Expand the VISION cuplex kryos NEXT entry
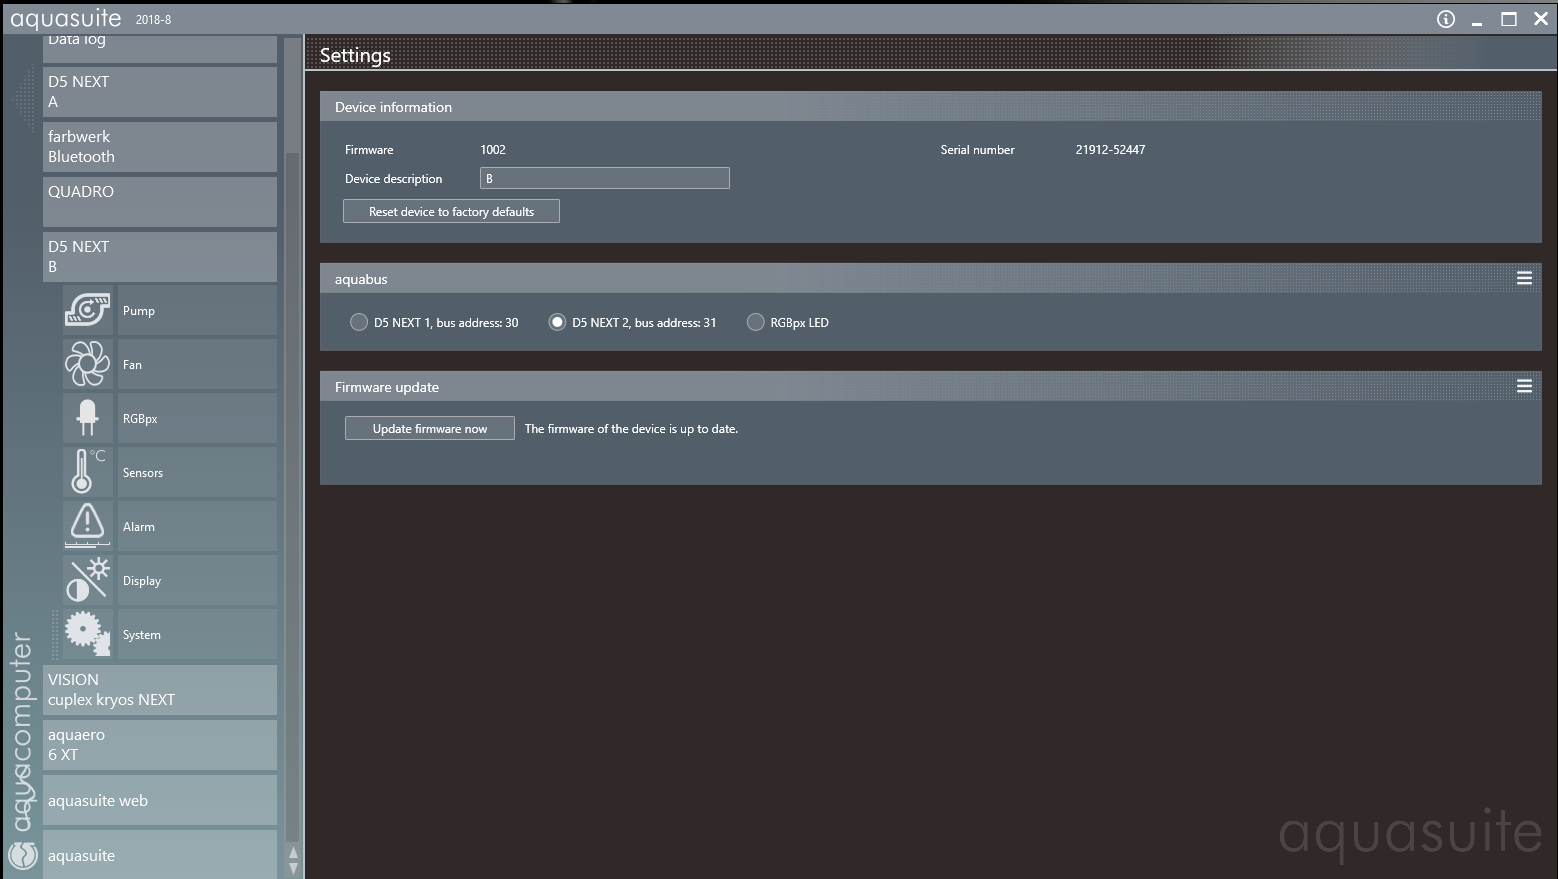 [160, 690]
